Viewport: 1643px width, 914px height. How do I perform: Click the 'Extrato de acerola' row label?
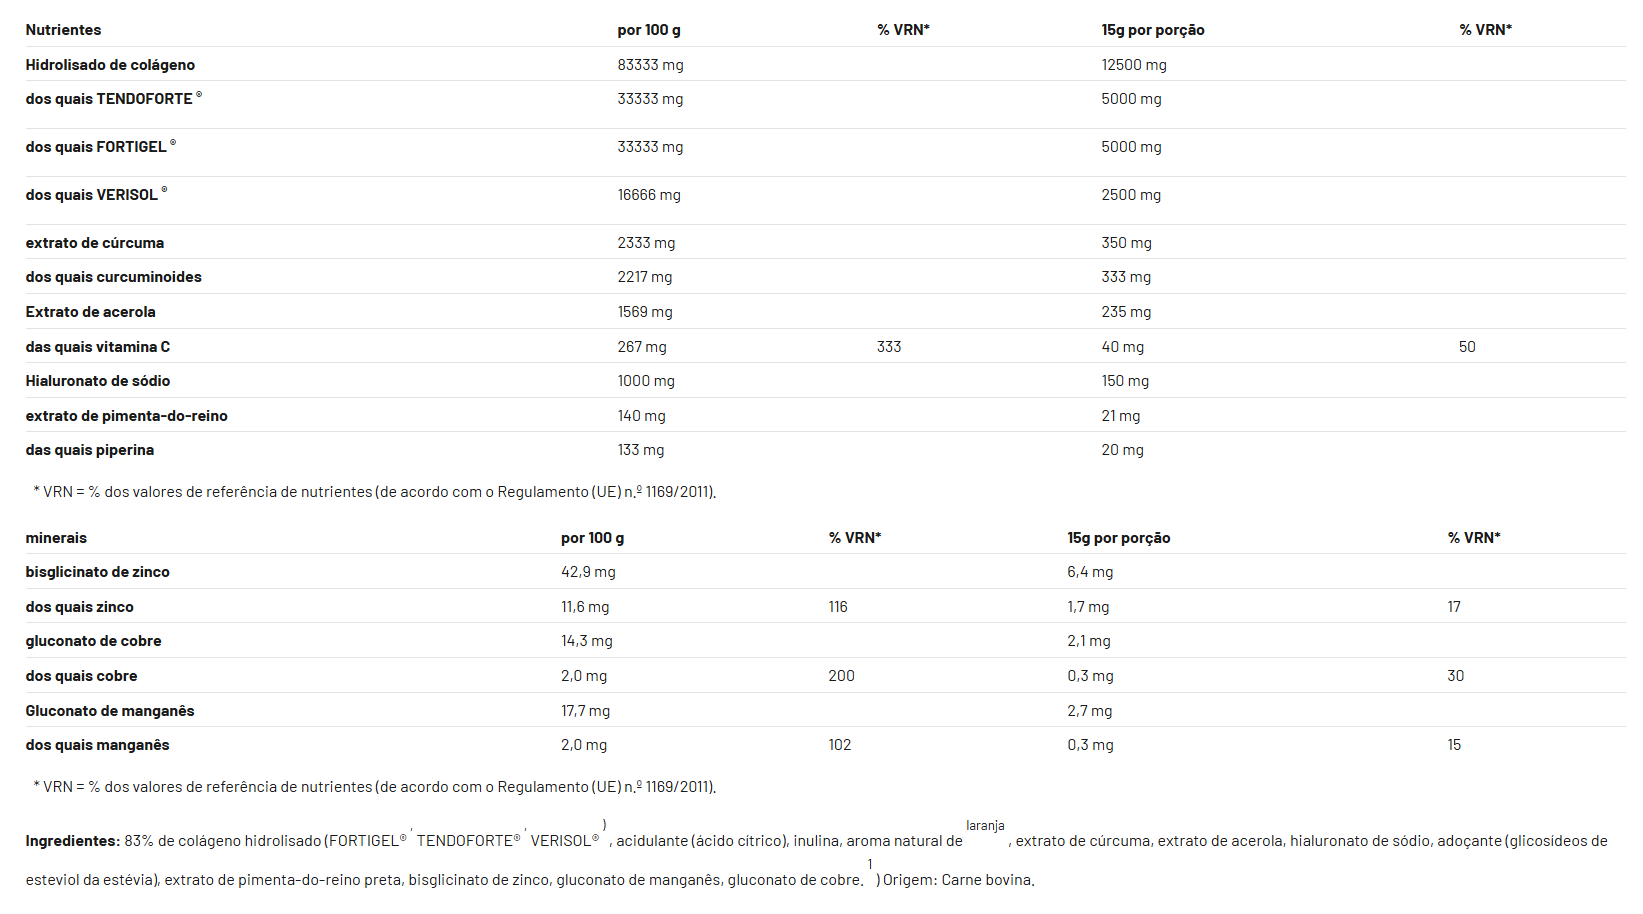90,312
